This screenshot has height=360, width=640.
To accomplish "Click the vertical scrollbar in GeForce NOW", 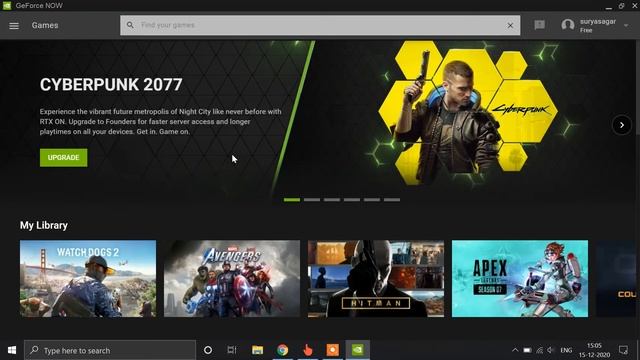I will point(637,87).
